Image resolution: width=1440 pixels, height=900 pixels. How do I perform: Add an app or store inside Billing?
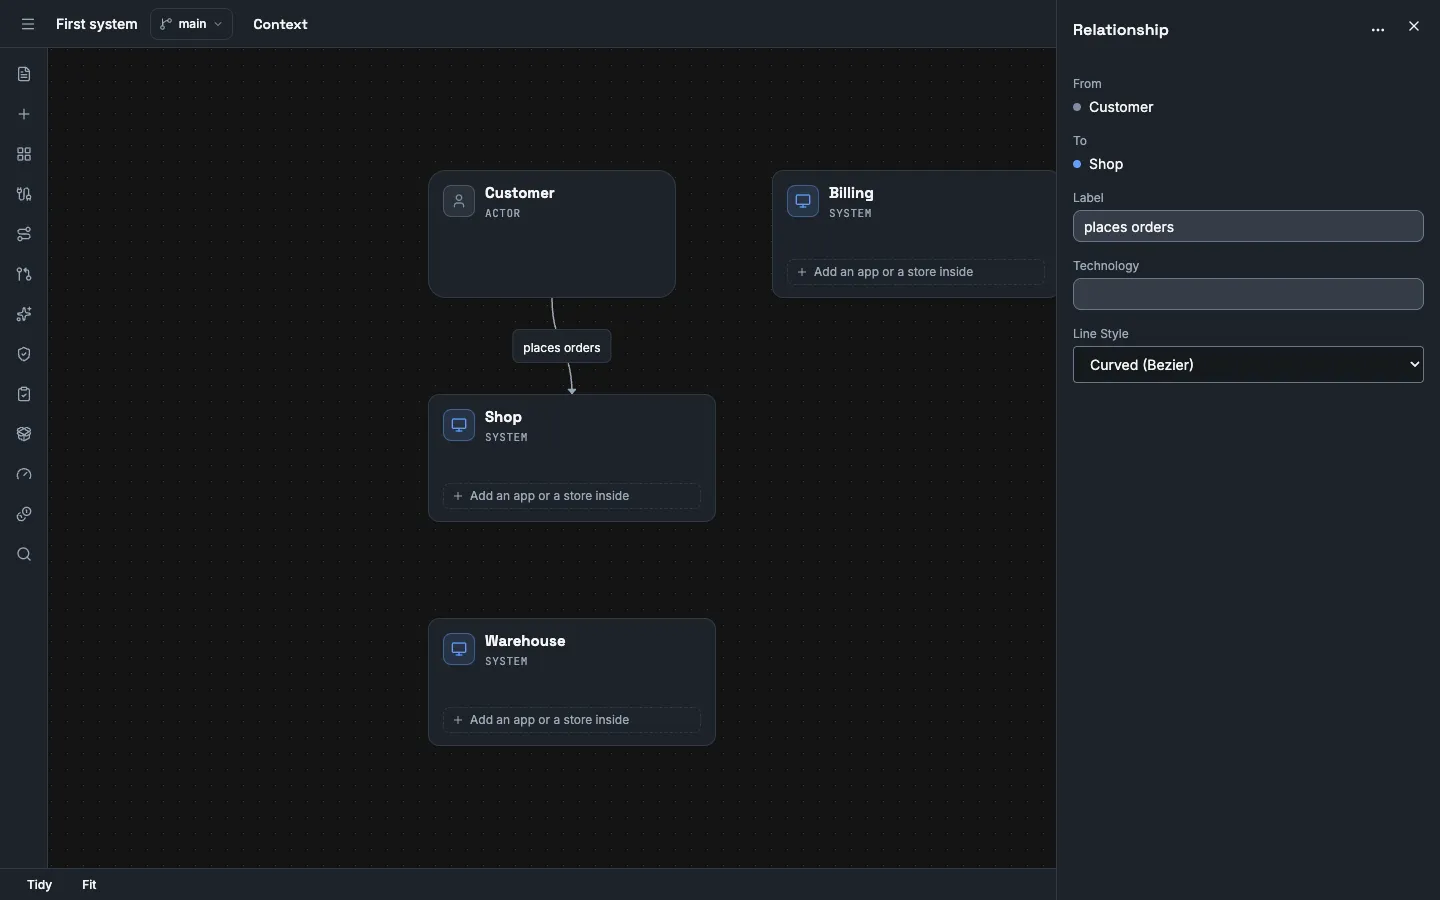(x=917, y=272)
